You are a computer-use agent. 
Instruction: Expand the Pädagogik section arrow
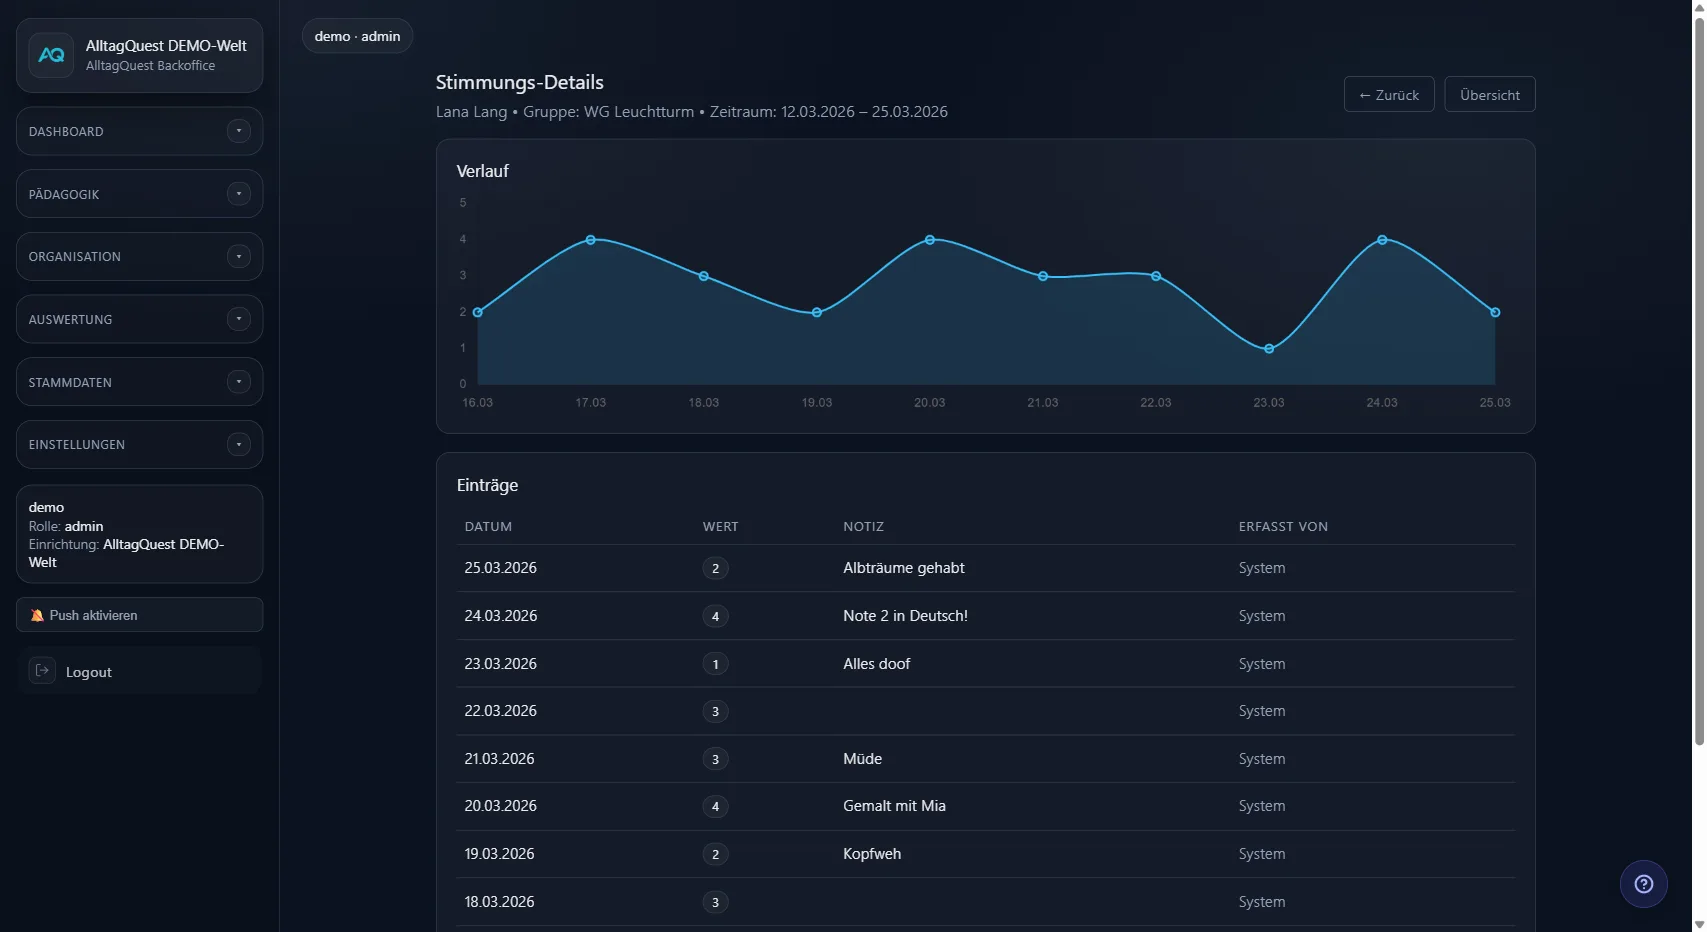[x=238, y=194]
